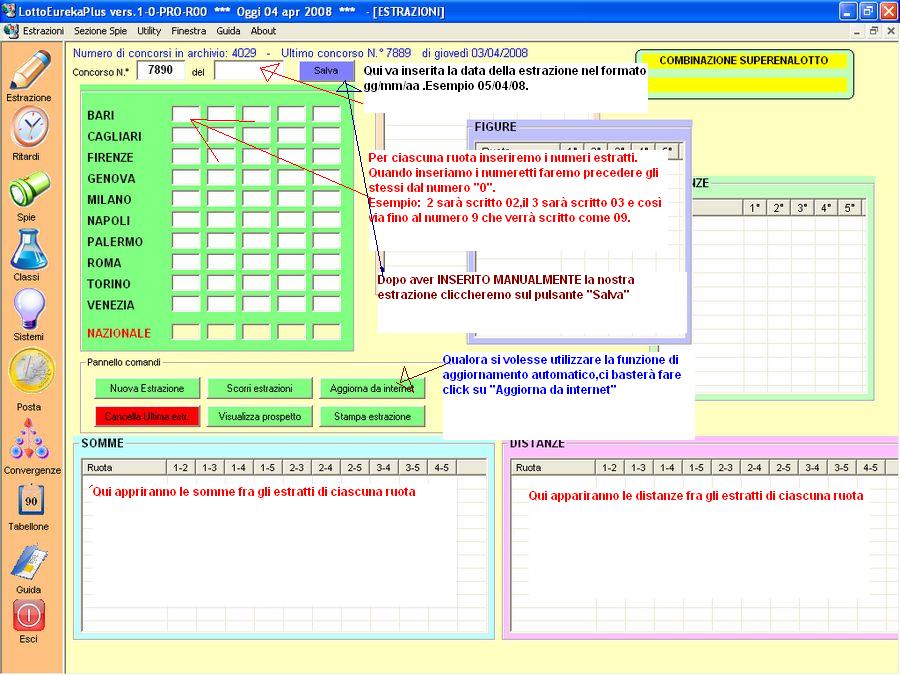Open the Convergenze molecule icon
The width and height of the screenshot is (900, 675).
(29, 439)
